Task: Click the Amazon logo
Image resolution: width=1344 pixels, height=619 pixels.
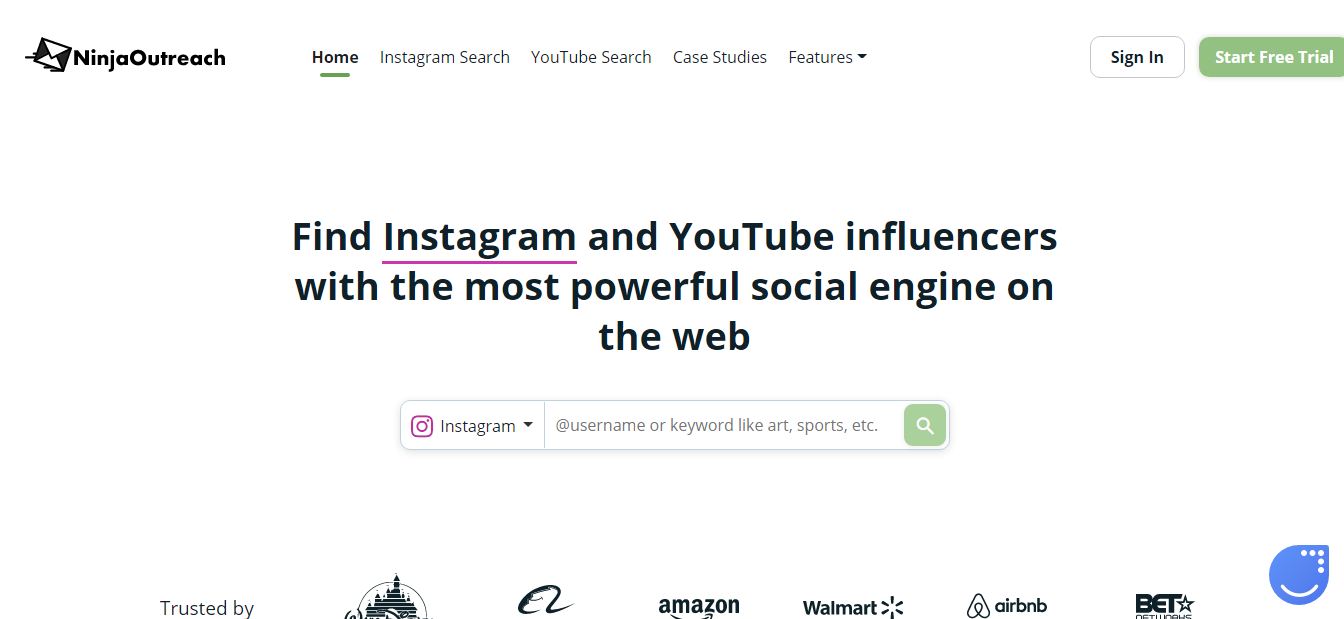Action: pyautogui.click(x=698, y=607)
